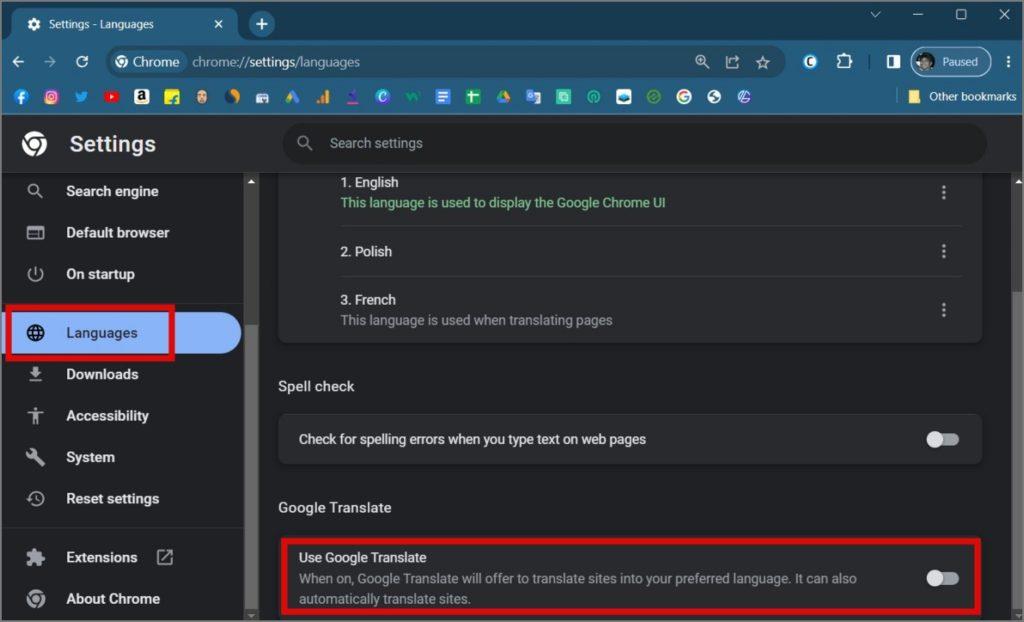Image resolution: width=1024 pixels, height=622 pixels.
Task: Open the Google search bookmark
Action: point(684,97)
